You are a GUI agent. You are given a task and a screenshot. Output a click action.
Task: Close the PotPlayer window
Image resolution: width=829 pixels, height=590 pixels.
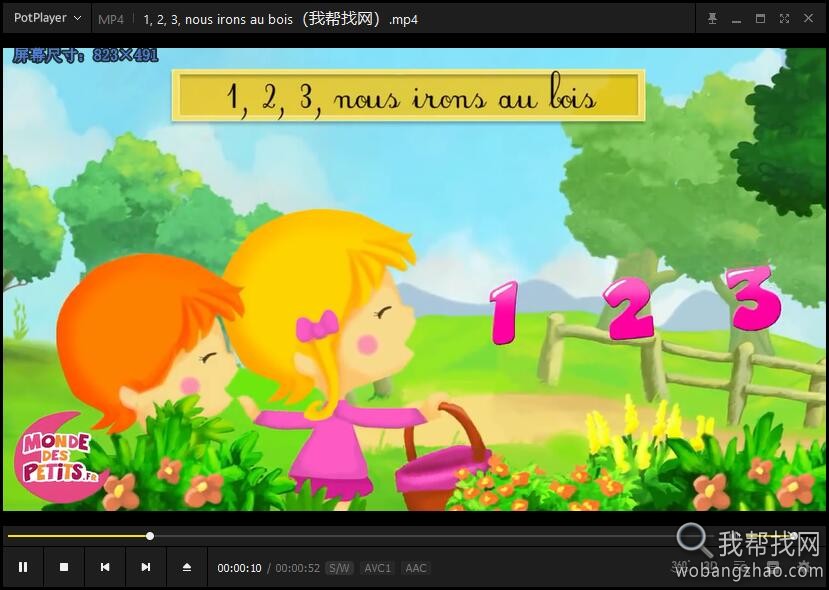click(808, 19)
